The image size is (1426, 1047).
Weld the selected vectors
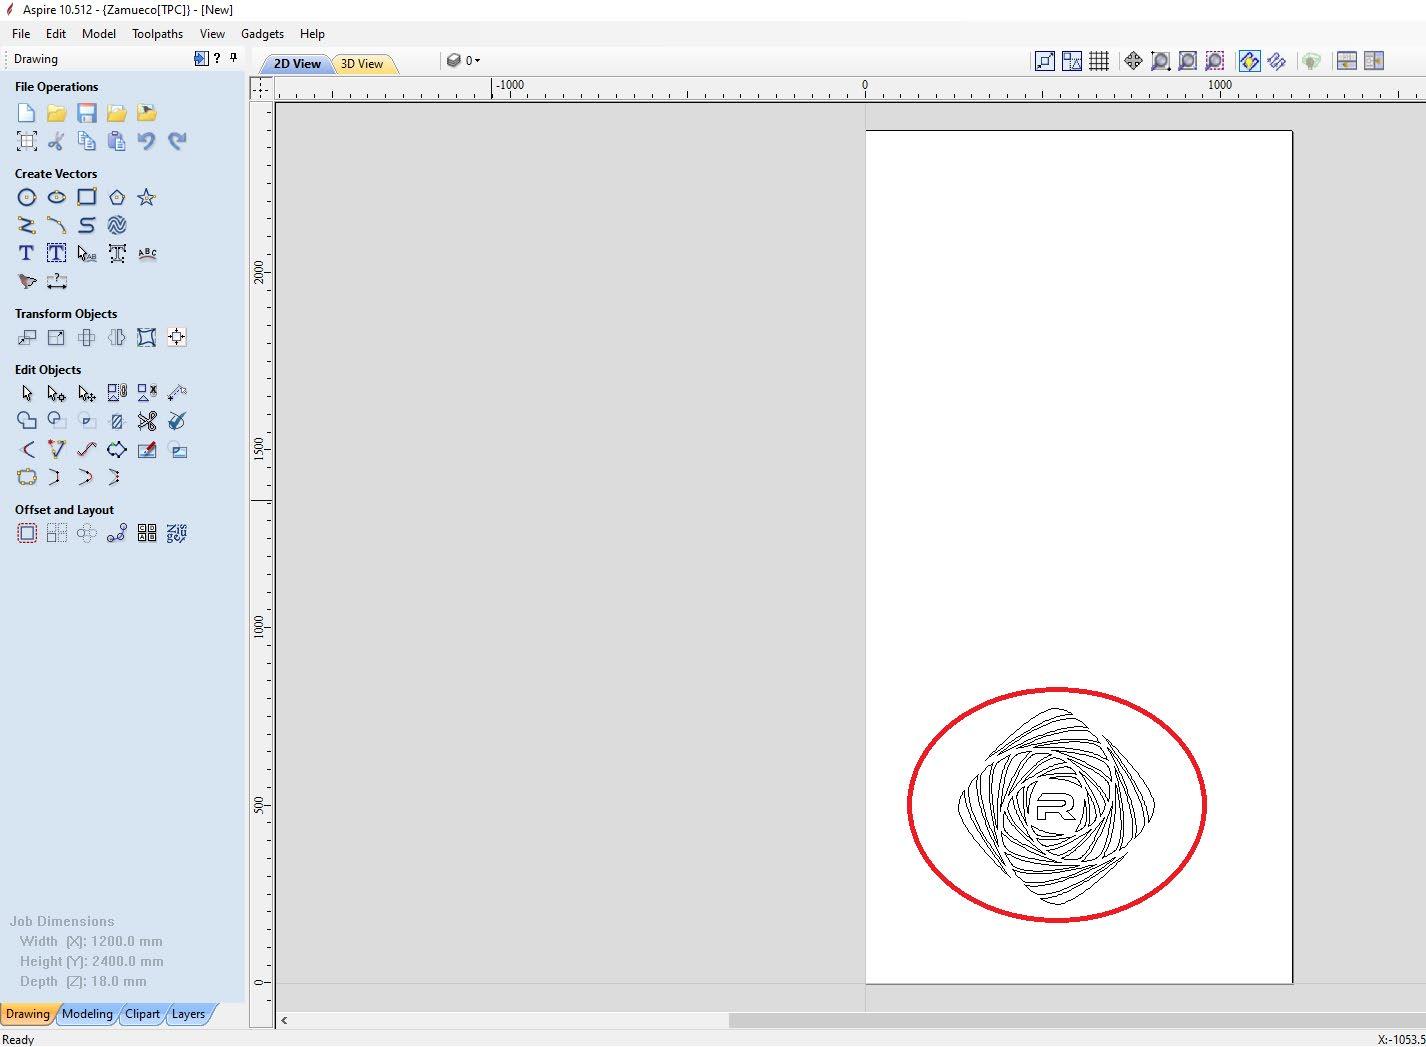click(27, 421)
